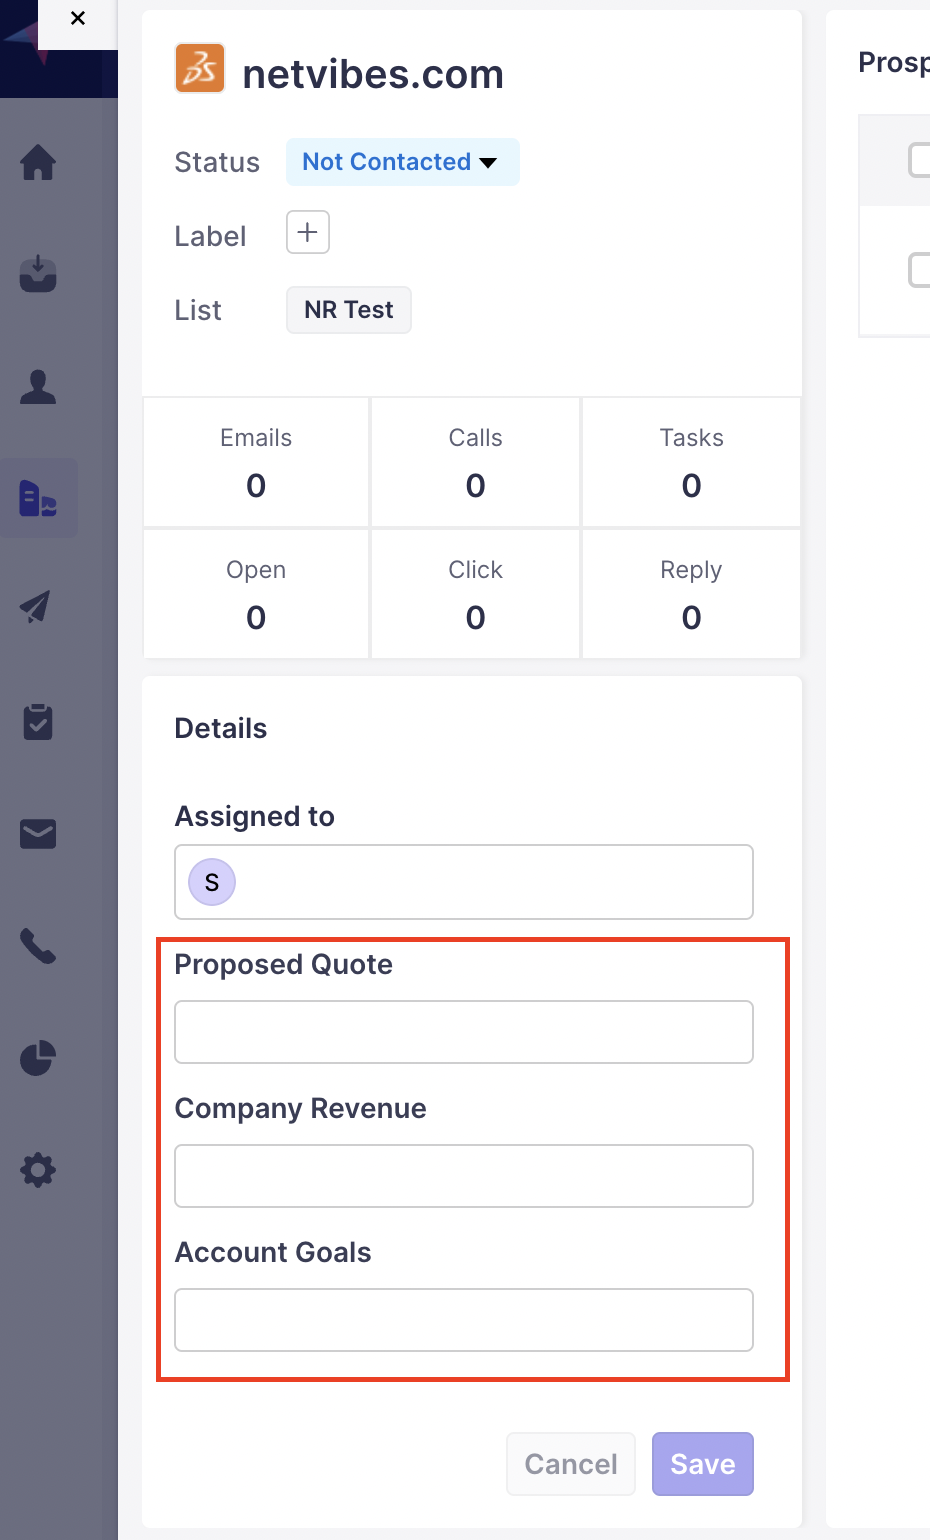Viewport: 930px width, 1540px height.
Task: Close the account panel with X
Action: [78, 19]
